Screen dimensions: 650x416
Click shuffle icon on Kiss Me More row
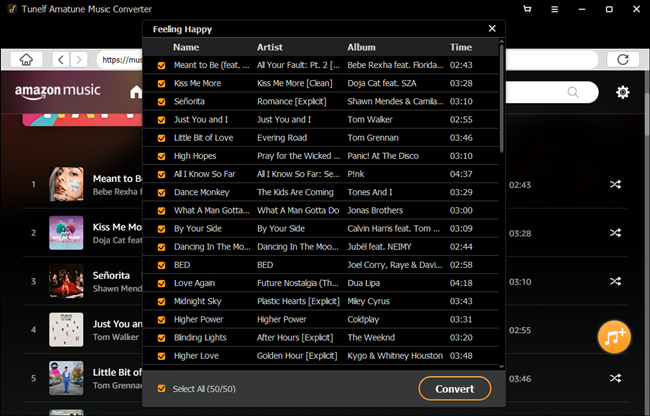(x=617, y=233)
